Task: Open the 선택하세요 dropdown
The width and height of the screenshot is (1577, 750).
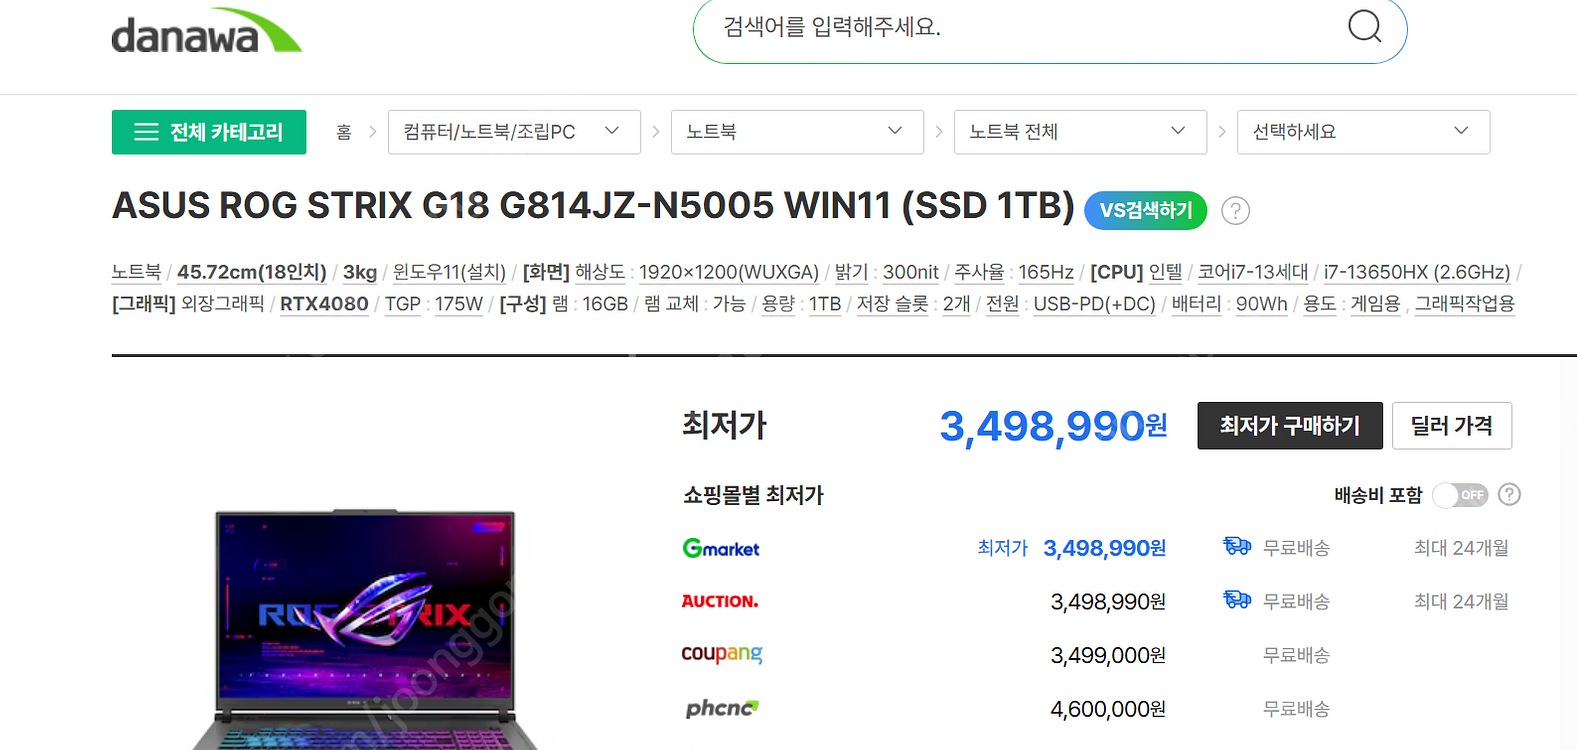Action: tap(1362, 132)
